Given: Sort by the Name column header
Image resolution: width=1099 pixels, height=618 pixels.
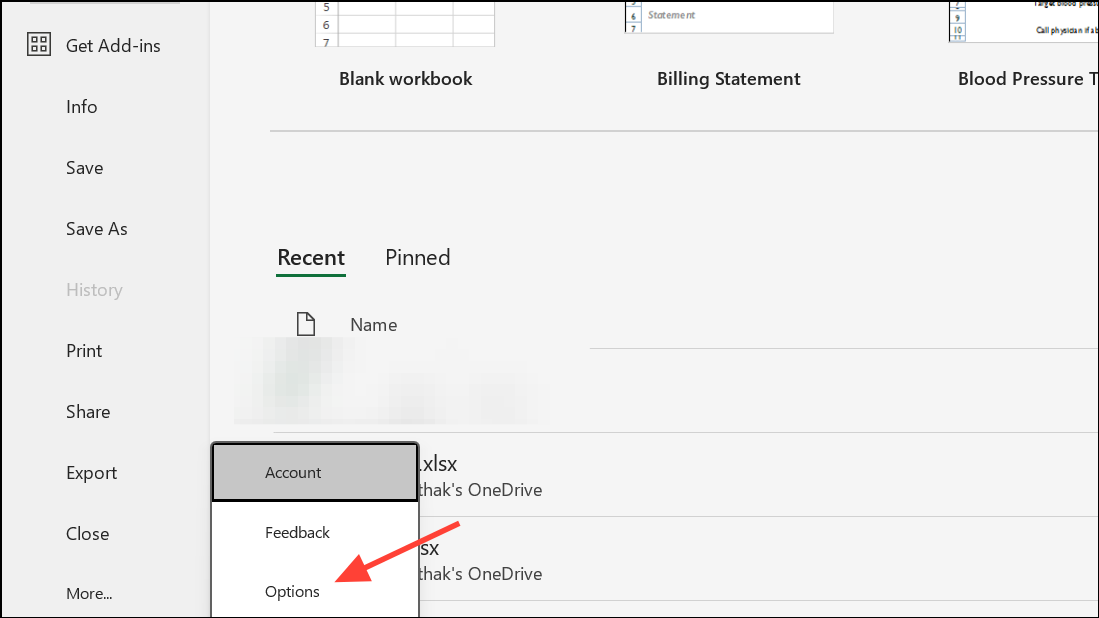Looking at the screenshot, I should (x=373, y=325).
